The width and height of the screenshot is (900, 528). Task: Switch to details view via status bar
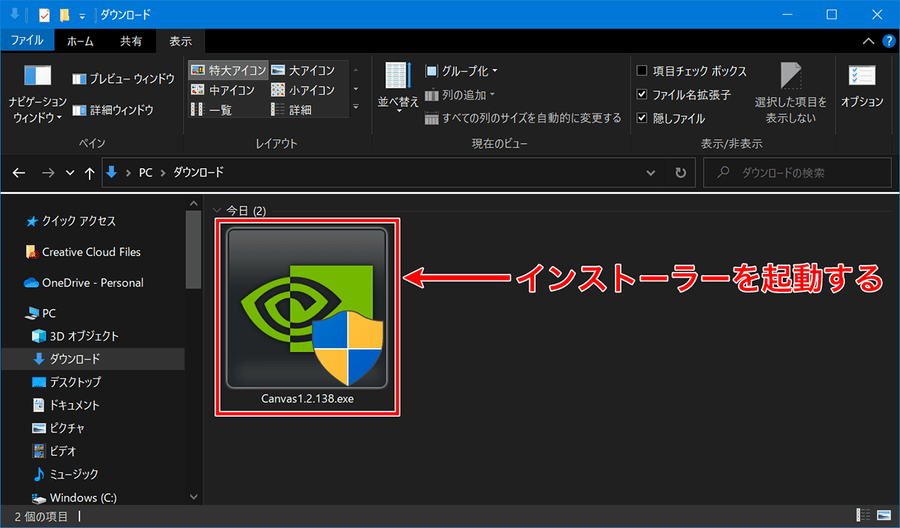863,515
